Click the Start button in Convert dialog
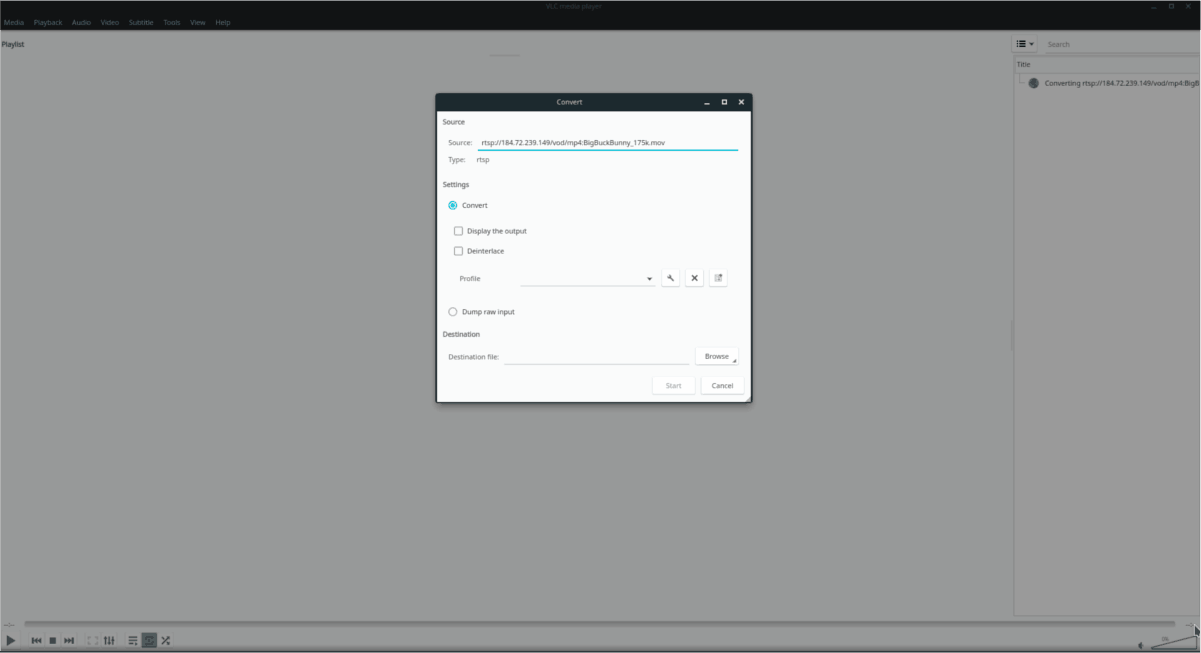Viewport: 1201px width, 653px height. (674, 385)
